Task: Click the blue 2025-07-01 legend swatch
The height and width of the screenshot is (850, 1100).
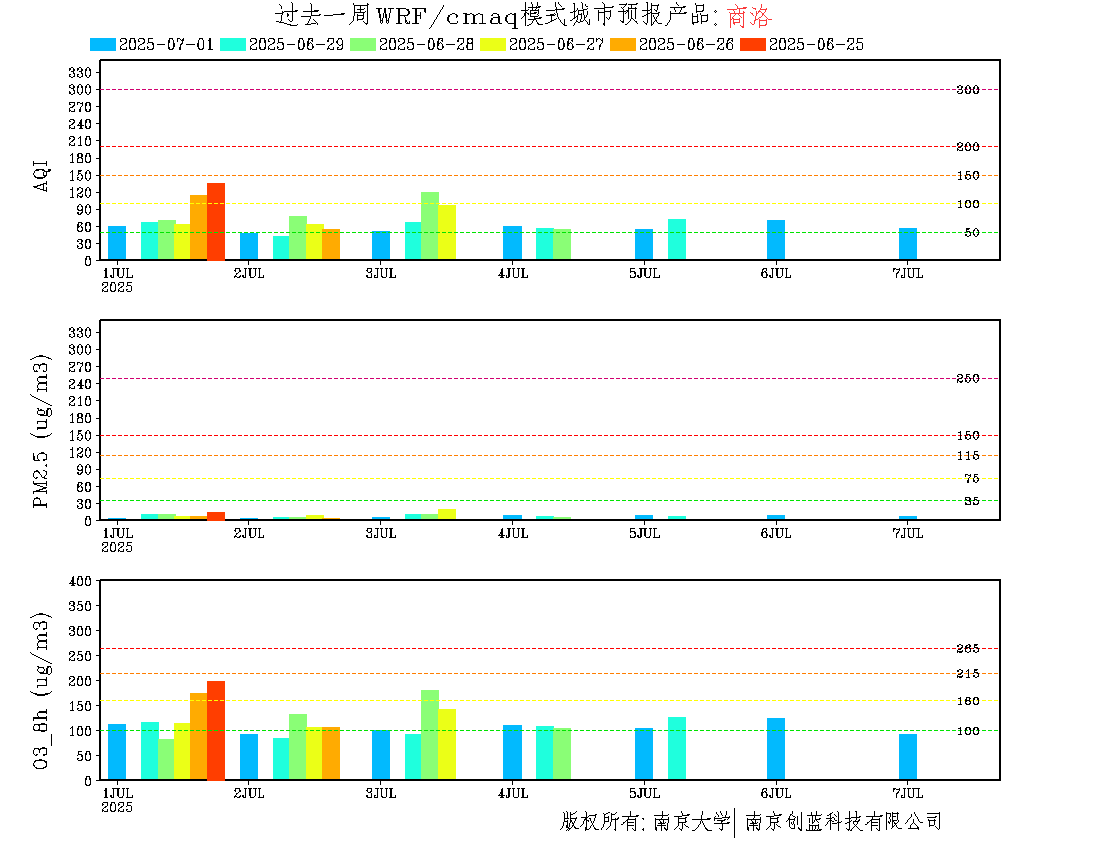Action: click(x=103, y=44)
